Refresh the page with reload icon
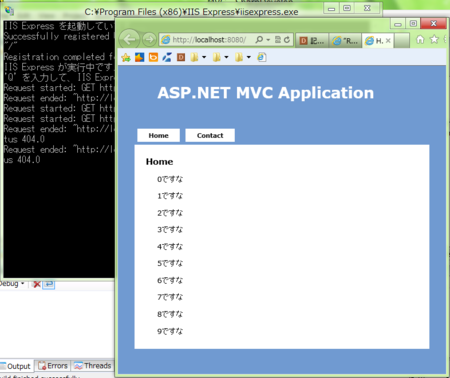Viewport: 450px width, 378px height. 287,40
